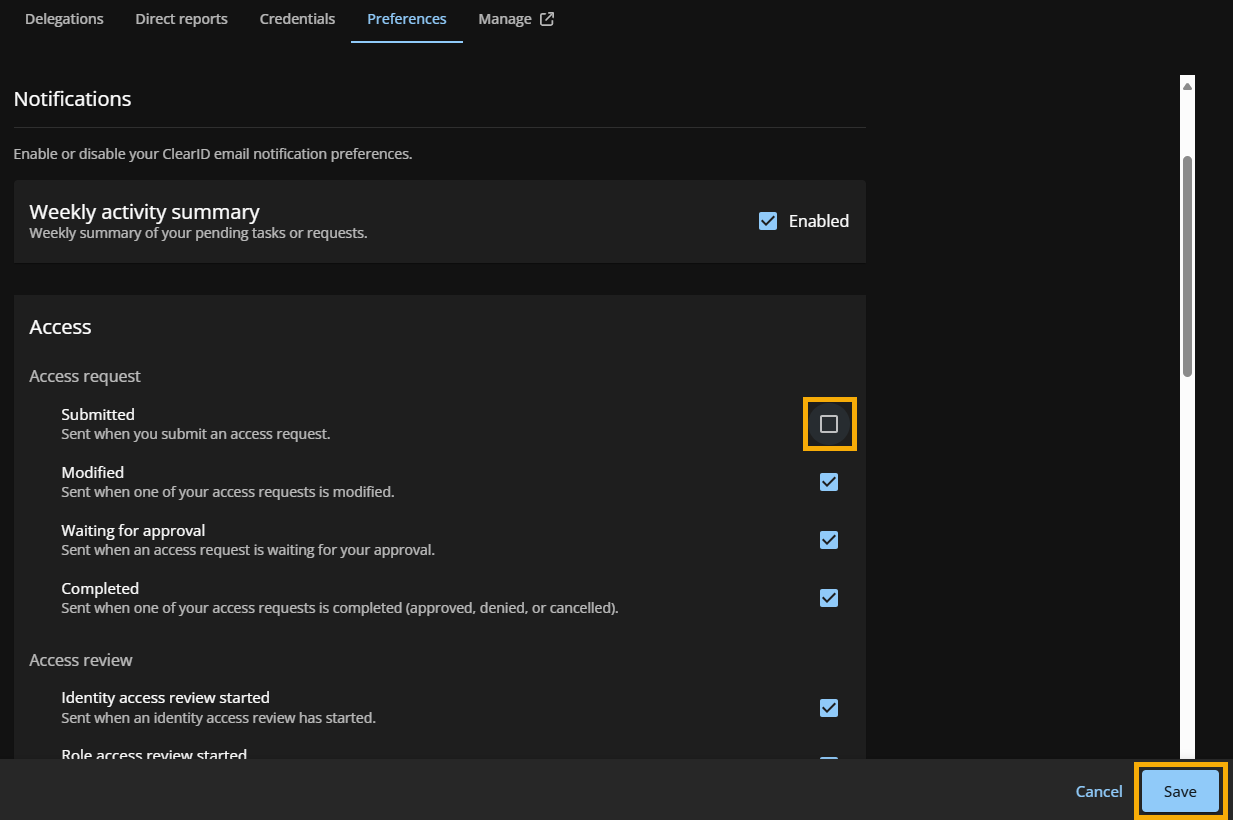The width and height of the screenshot is (1233, 820).
Task: Disable Identity access review started notifications
Action: pos(829,707)
